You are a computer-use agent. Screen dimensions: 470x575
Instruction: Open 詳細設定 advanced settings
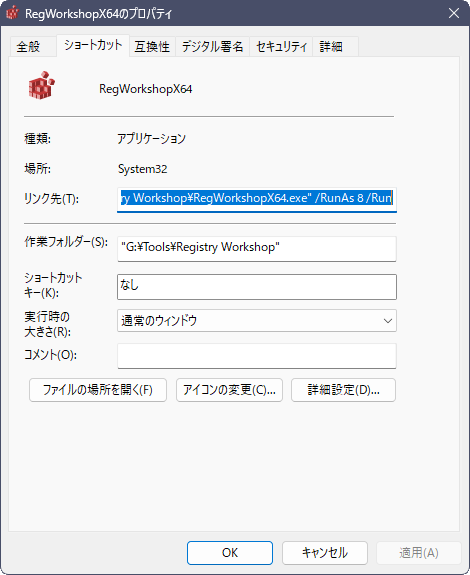343,390
